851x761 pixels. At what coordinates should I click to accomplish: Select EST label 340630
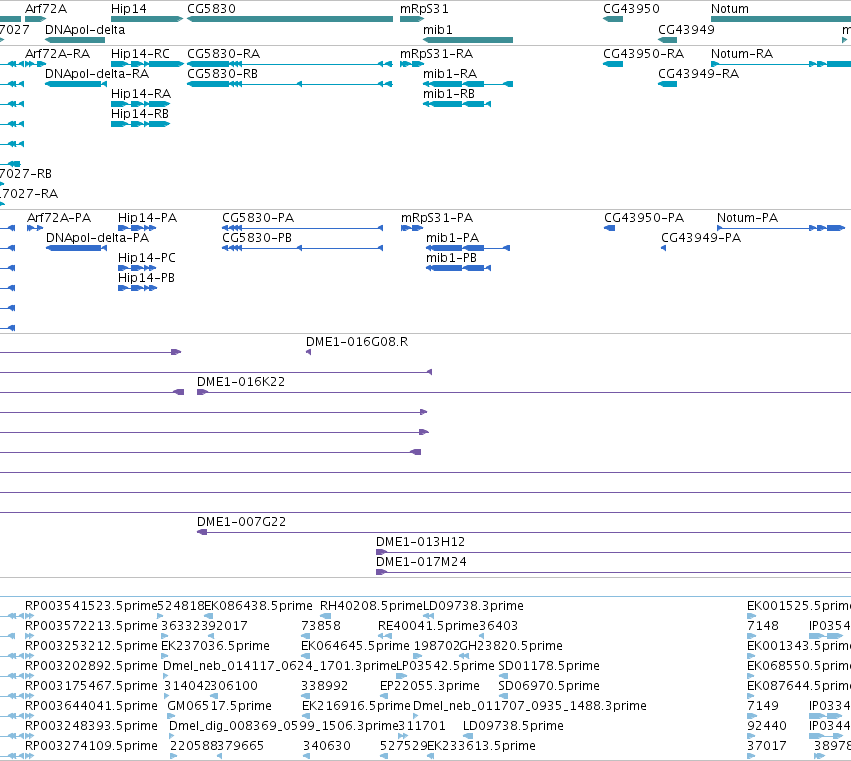[x=327, y=746]
